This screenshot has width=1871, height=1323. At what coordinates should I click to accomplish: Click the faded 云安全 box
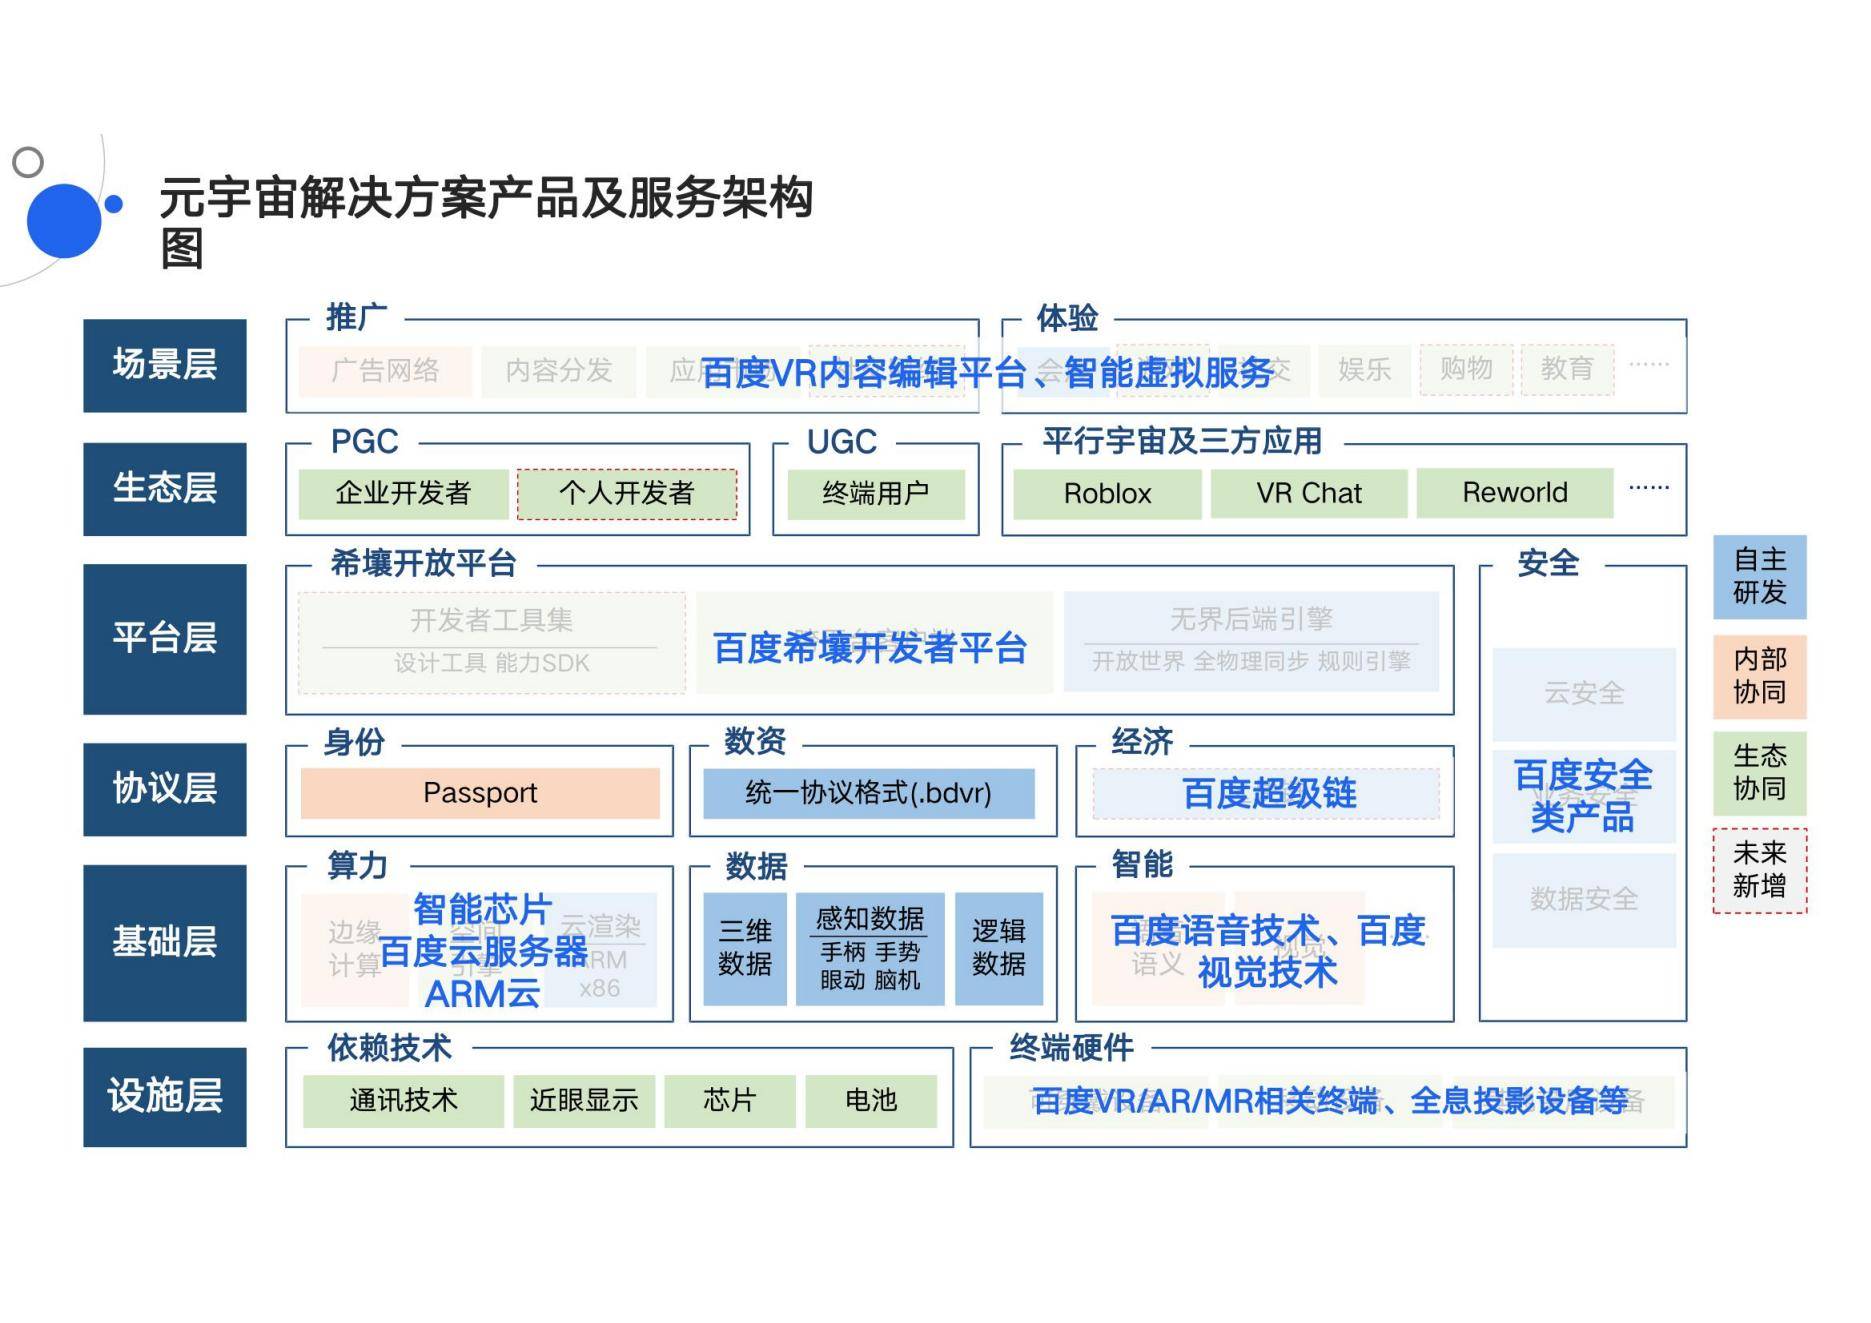click(1584, 694)
